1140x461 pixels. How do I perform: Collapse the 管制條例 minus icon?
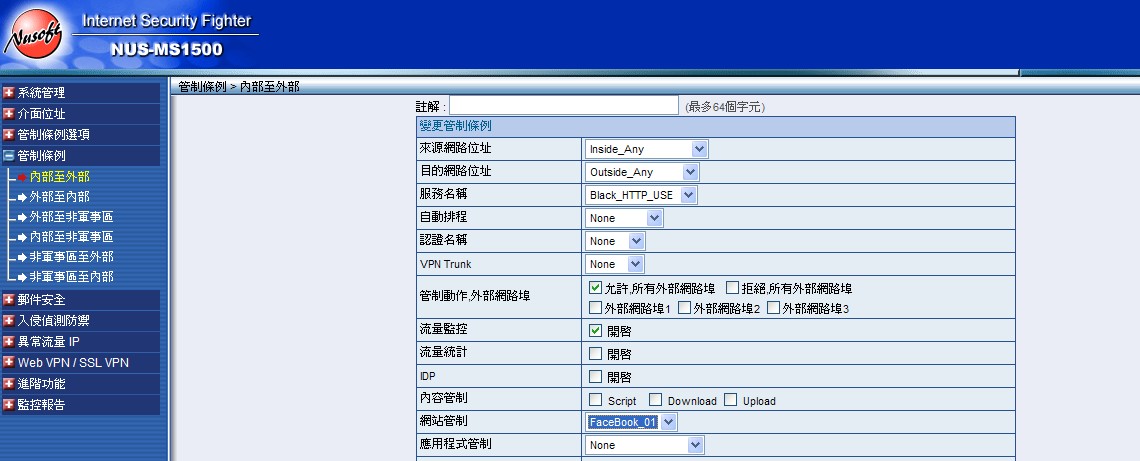[9, 156]
